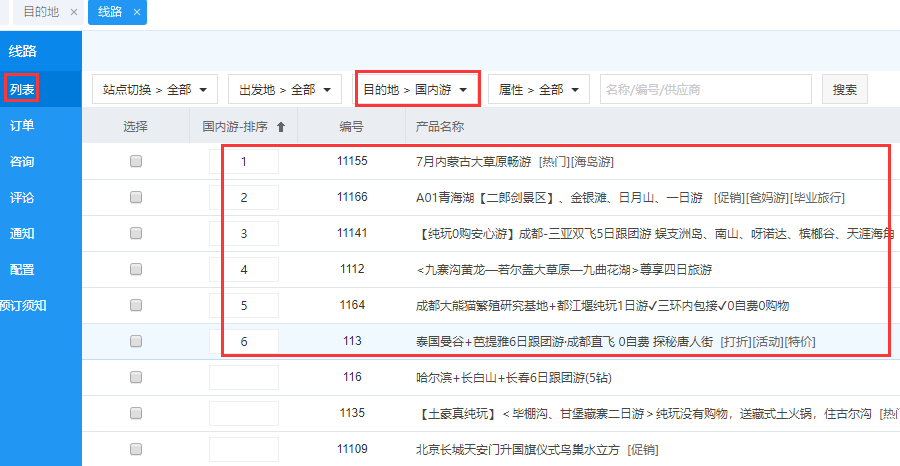Check the row for product 1164

click(136, 305)
